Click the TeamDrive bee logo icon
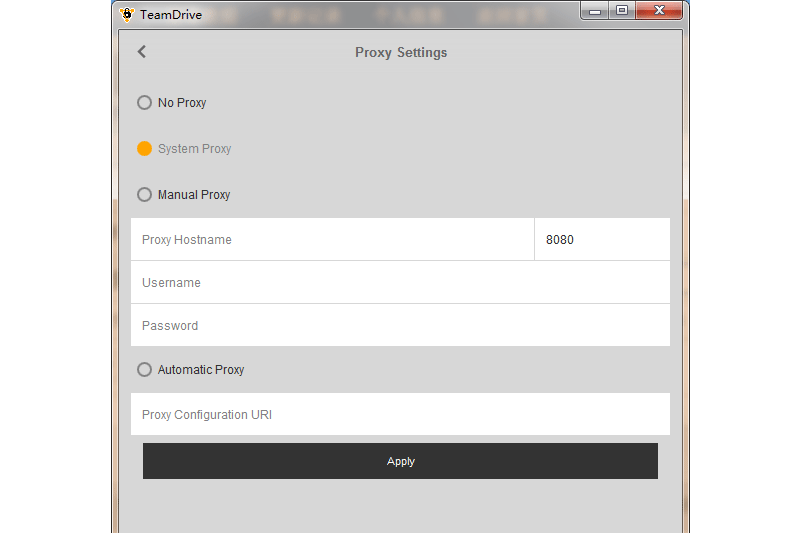This screenshot has height=533, width=800. 127,14
